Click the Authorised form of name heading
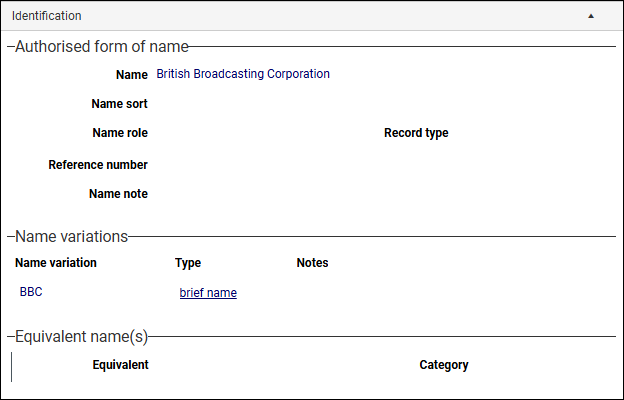624x400 pixels. (102, 46)
